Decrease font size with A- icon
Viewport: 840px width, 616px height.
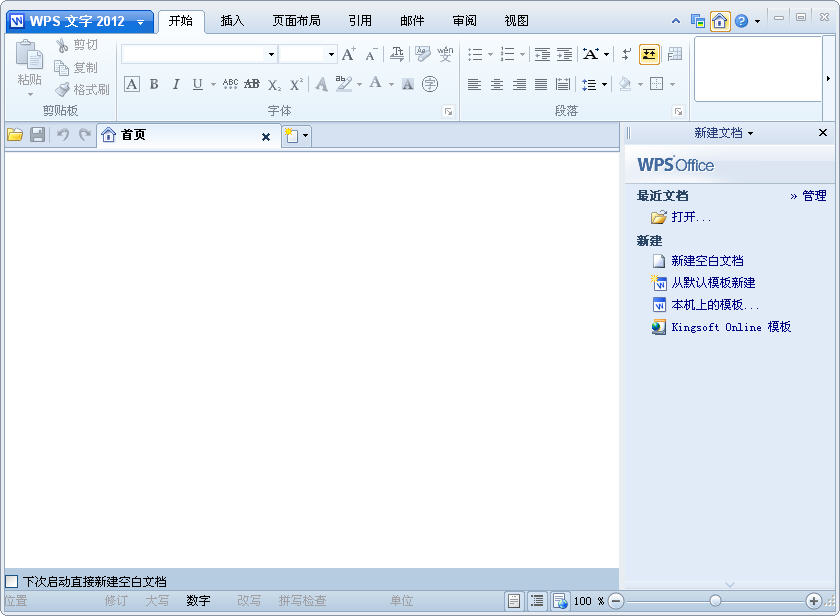click(x=371, y=54)
